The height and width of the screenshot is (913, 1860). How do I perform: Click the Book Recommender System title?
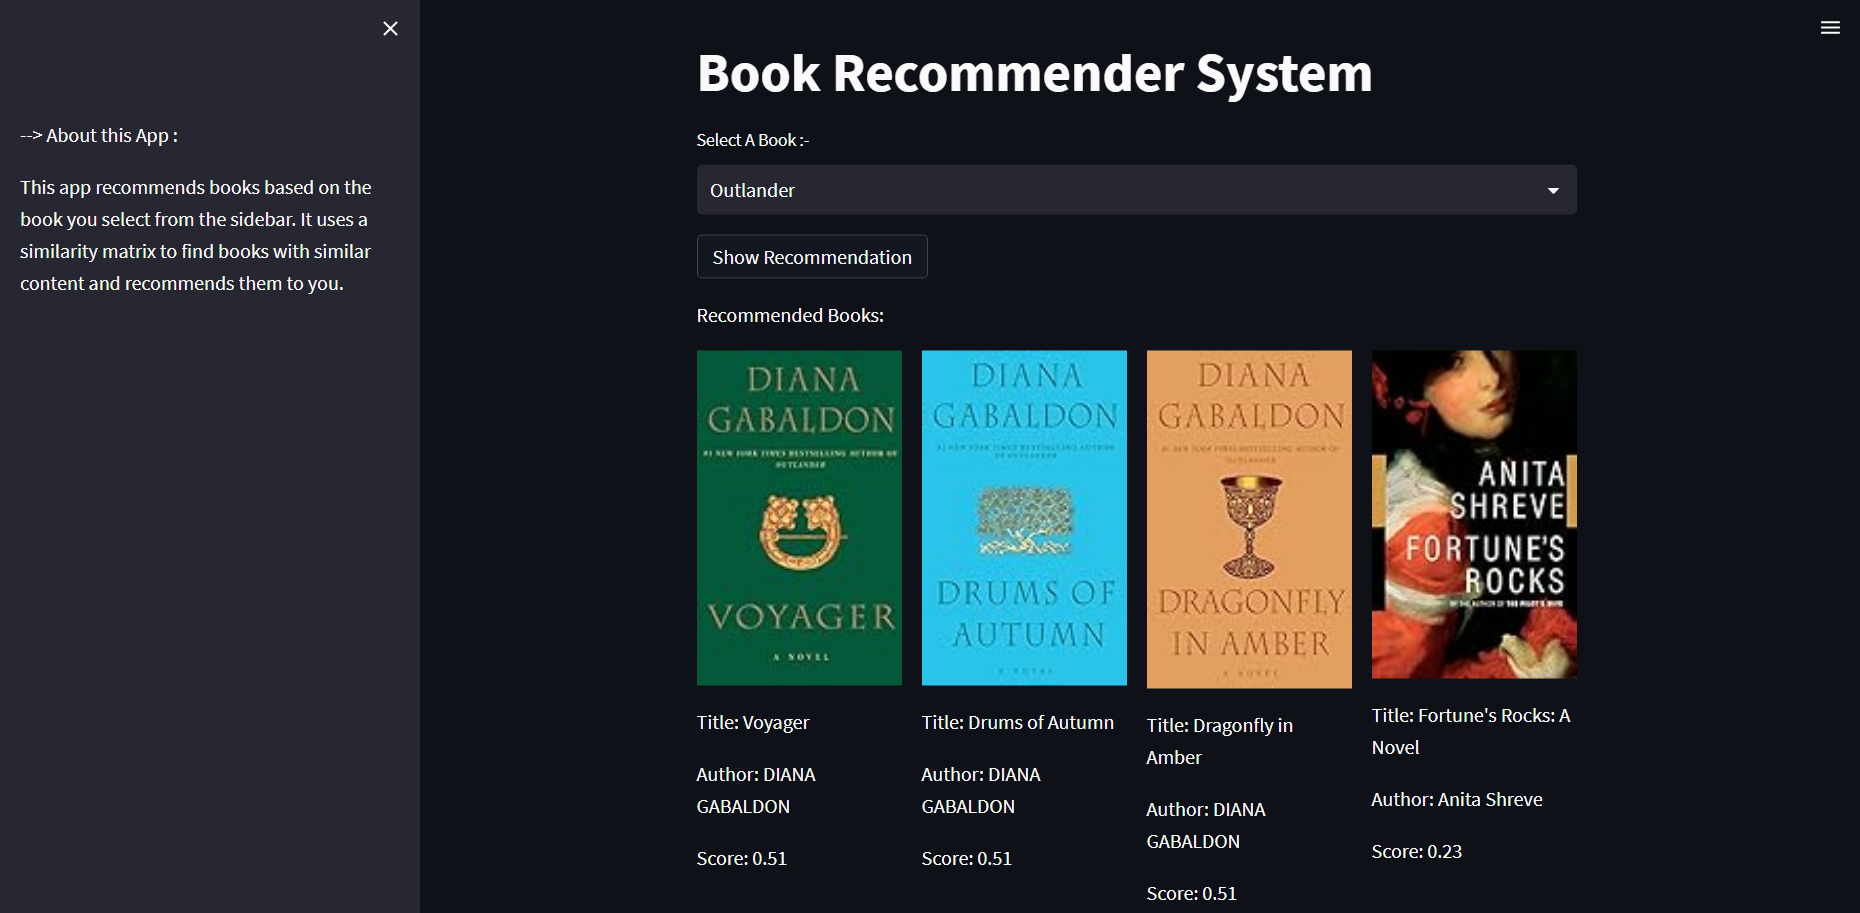[1035, 73]
